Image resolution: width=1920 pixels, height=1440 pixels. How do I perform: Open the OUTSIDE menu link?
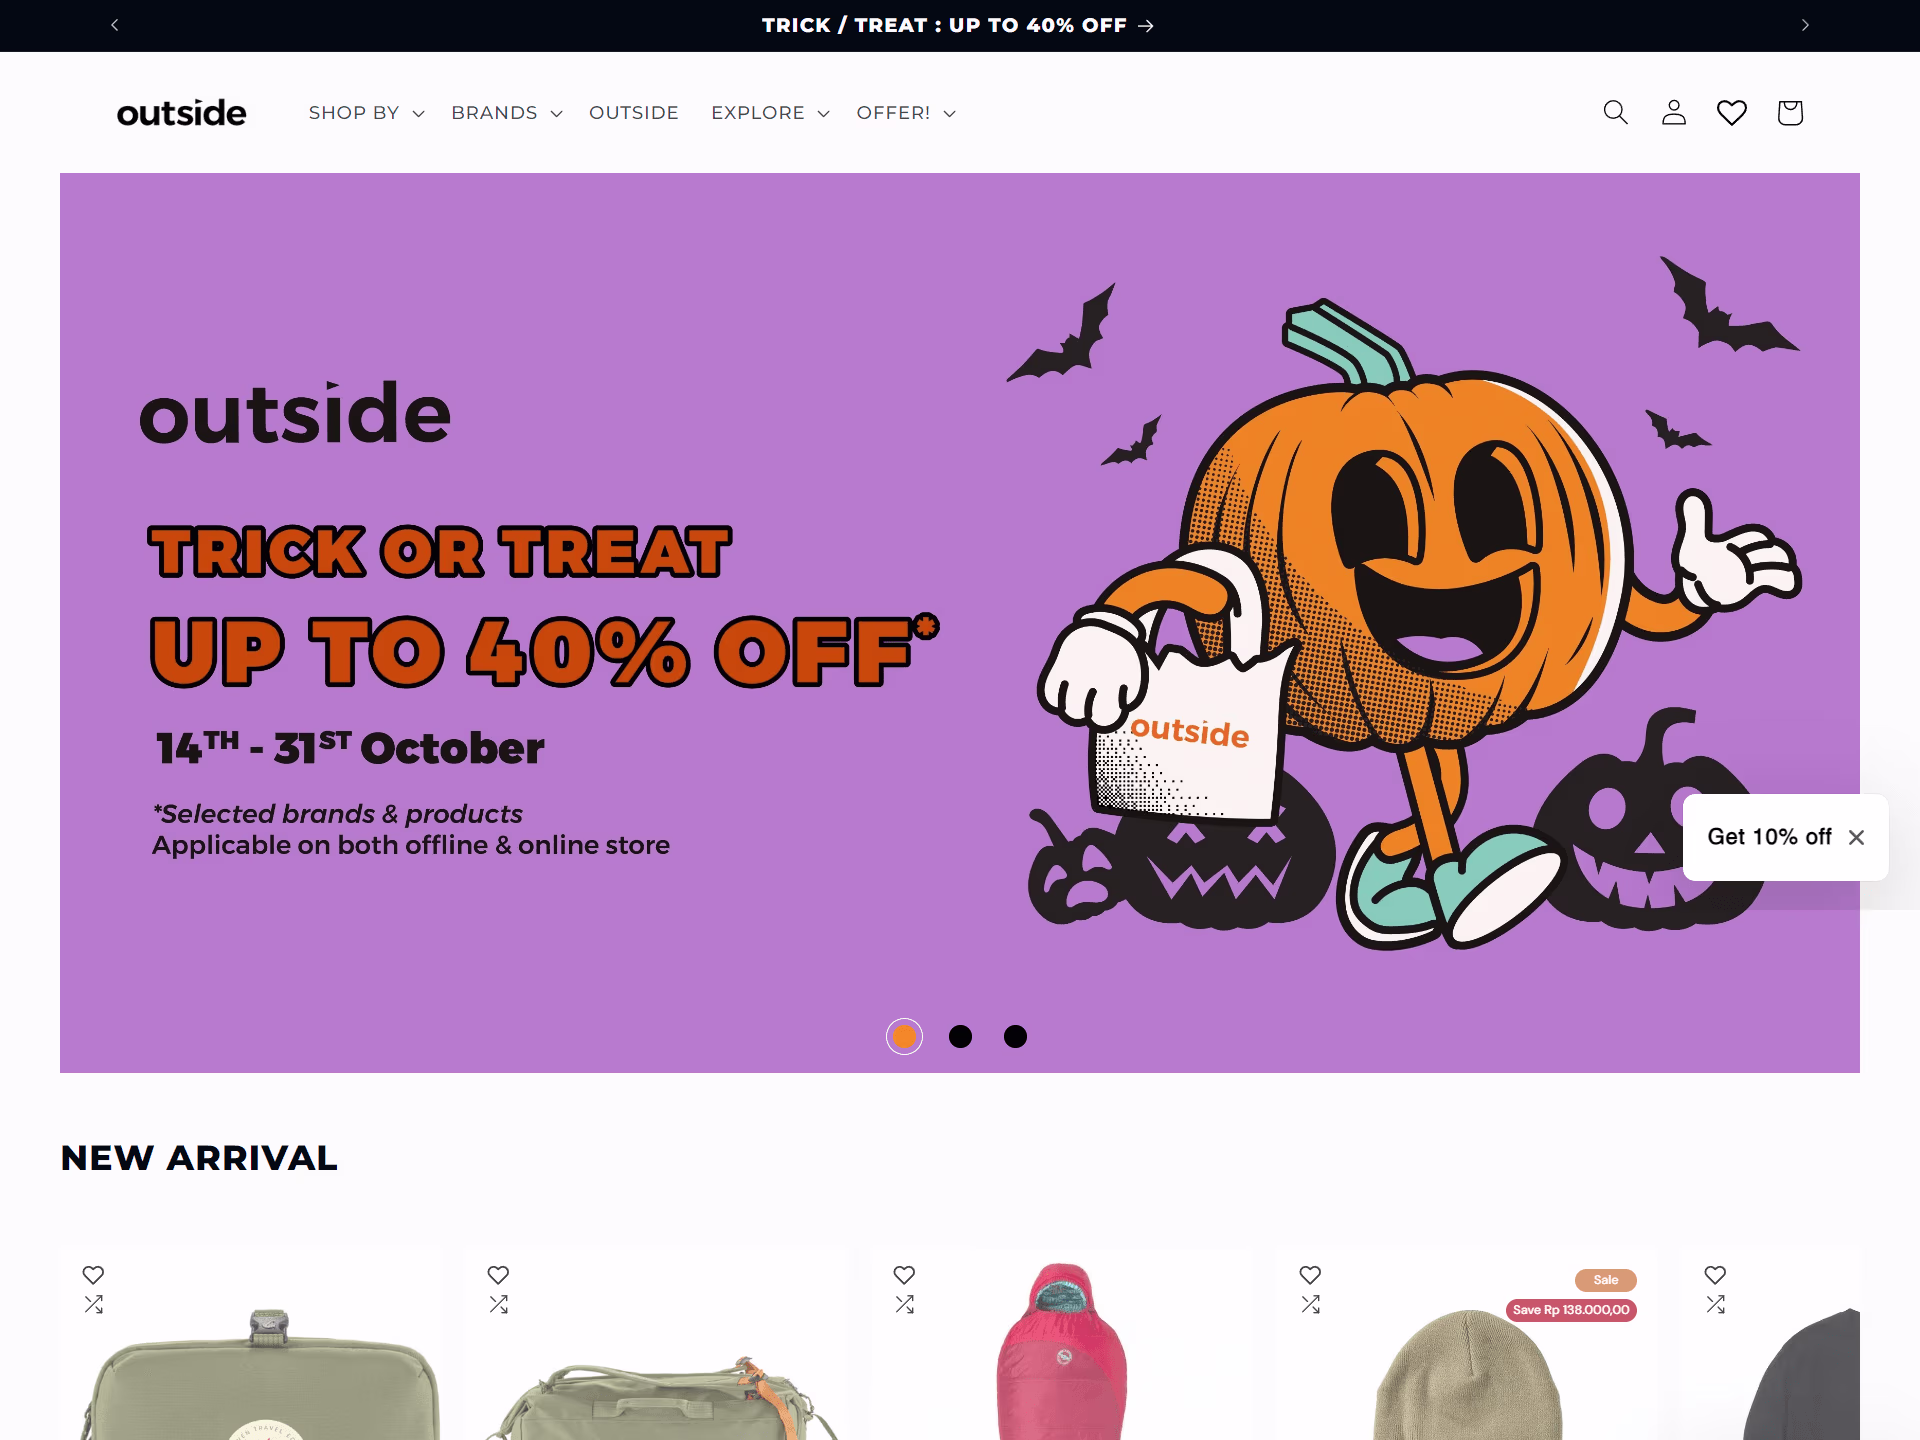click(634, 113)
